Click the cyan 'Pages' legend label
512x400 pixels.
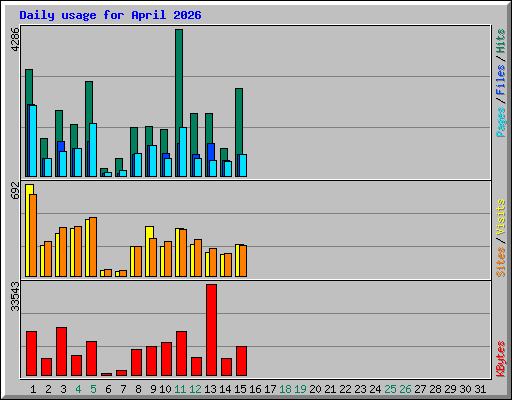point(501,122)
